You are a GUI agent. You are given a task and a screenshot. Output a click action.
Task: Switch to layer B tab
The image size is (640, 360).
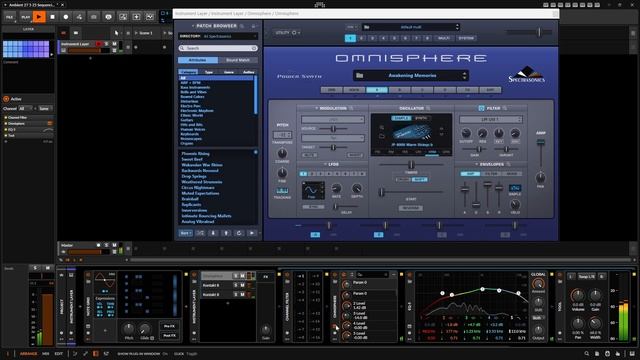(x=399, y=90)
